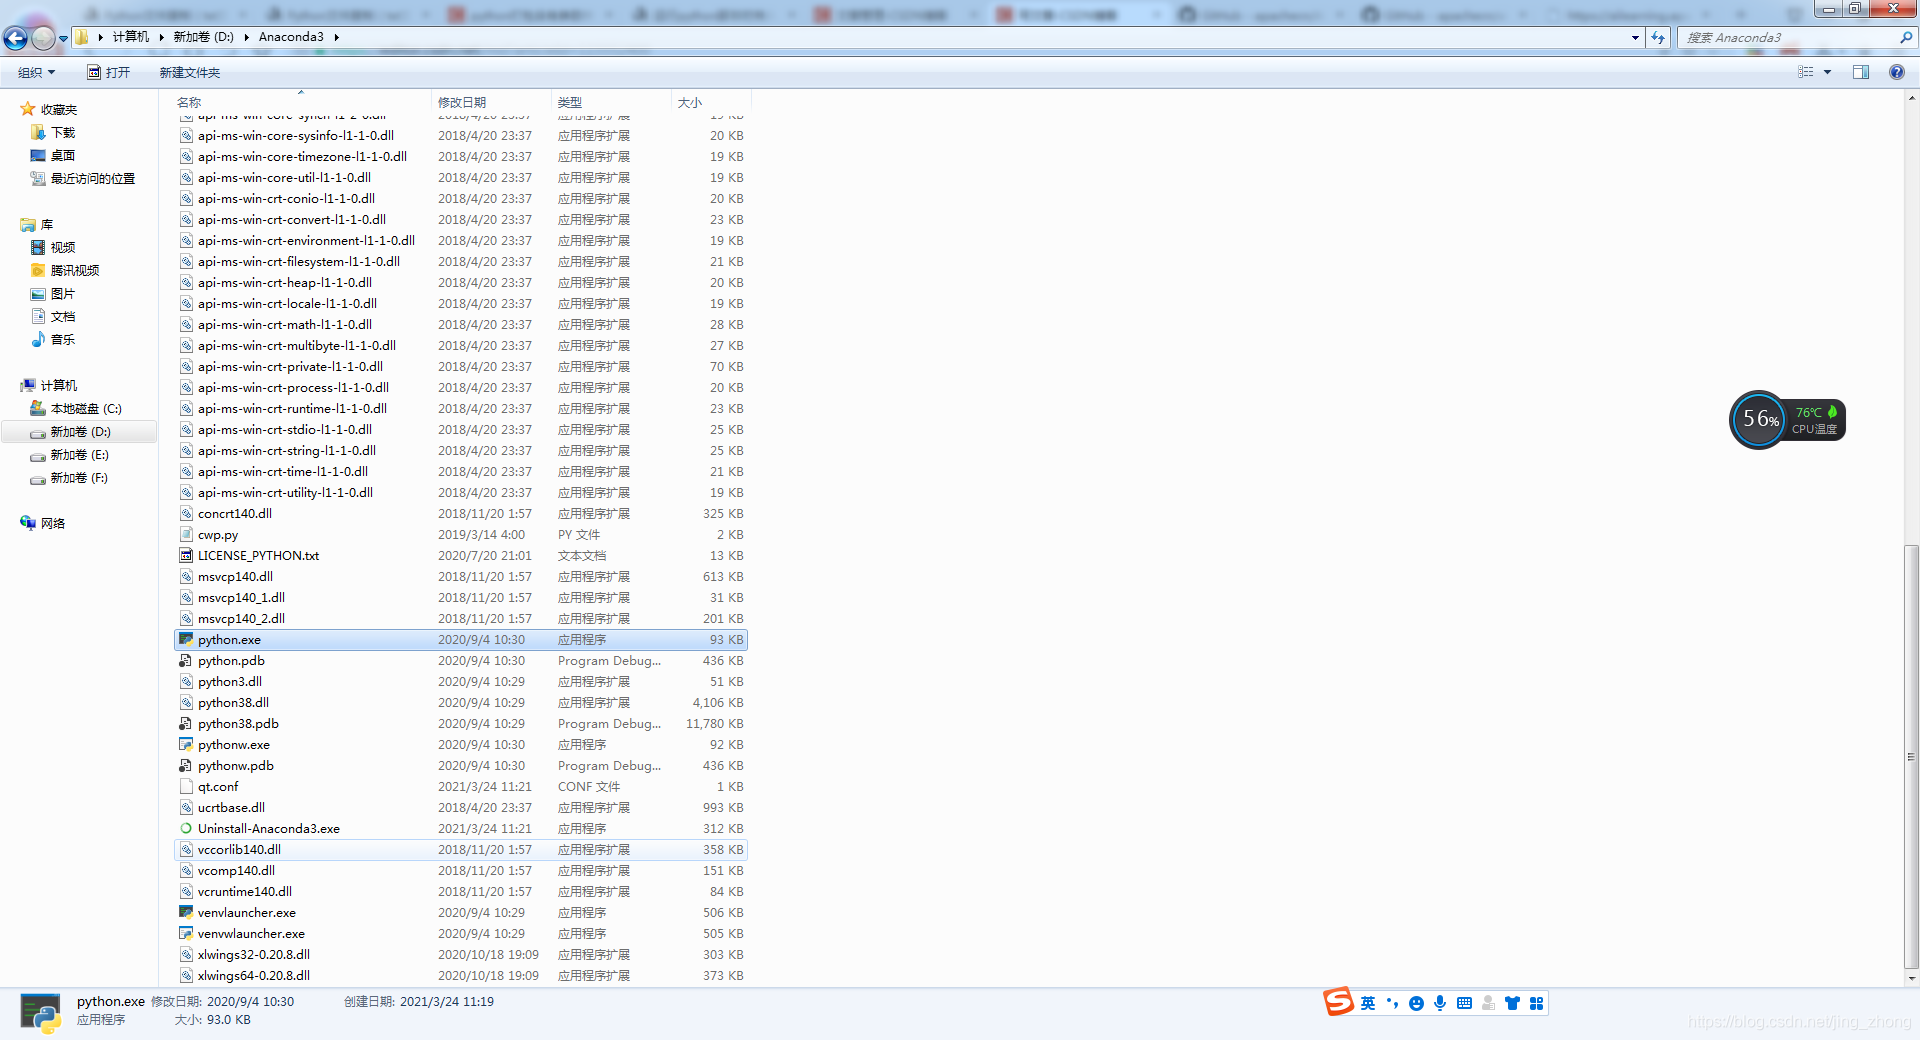Sort by the 类型 column header
This screenshot has width=1920, height=1040.
[612, 102]
